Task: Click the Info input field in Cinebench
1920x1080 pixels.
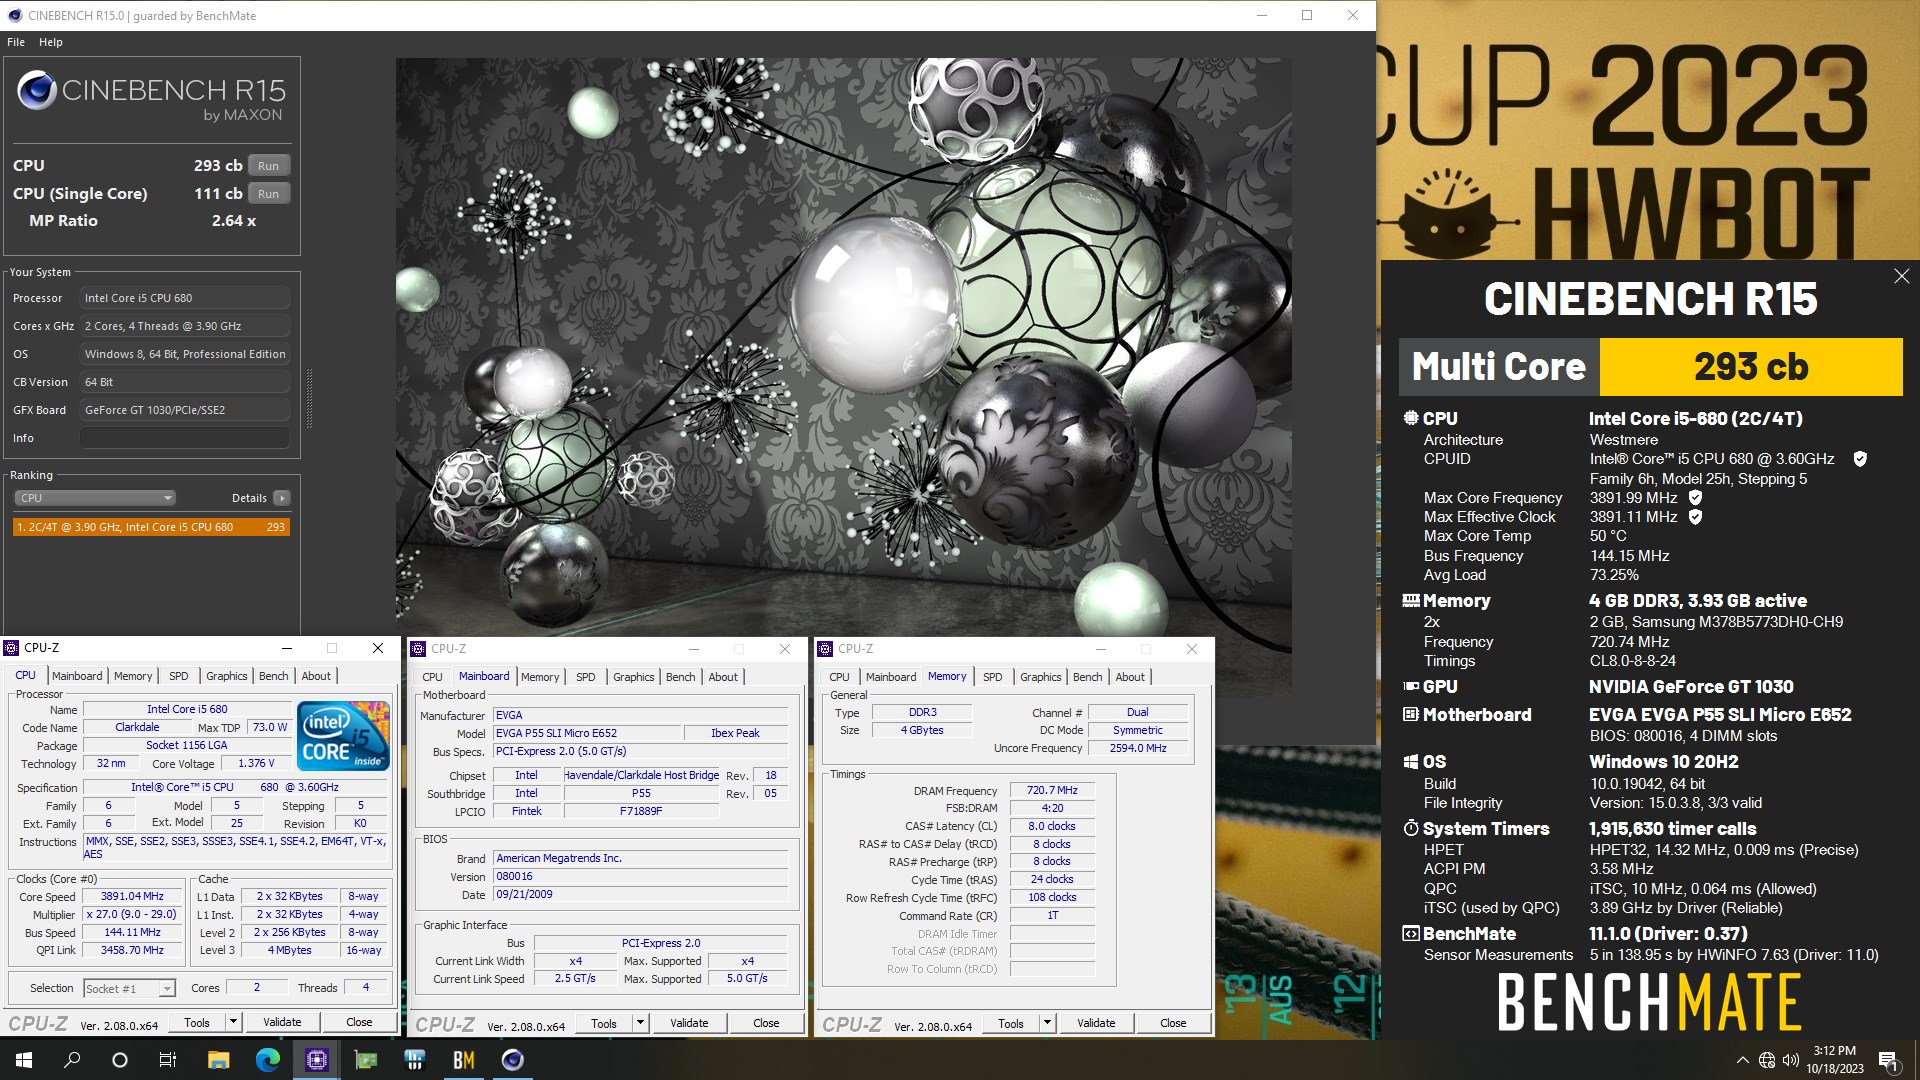Action: coord(185,438)
